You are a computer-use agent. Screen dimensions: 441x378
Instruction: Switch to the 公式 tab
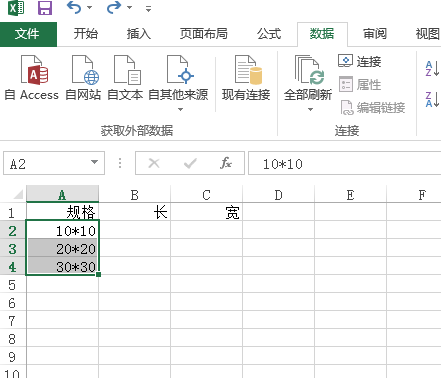(x=269, y=34)
